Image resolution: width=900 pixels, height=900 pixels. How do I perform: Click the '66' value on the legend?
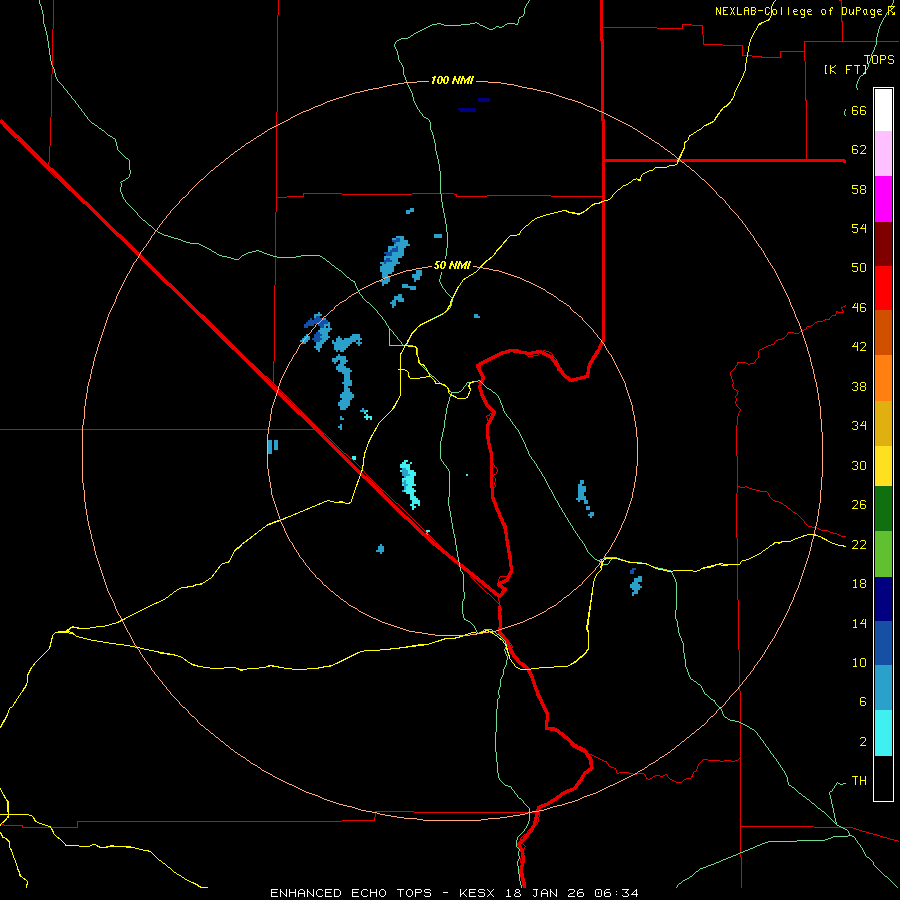pos(859,110)
